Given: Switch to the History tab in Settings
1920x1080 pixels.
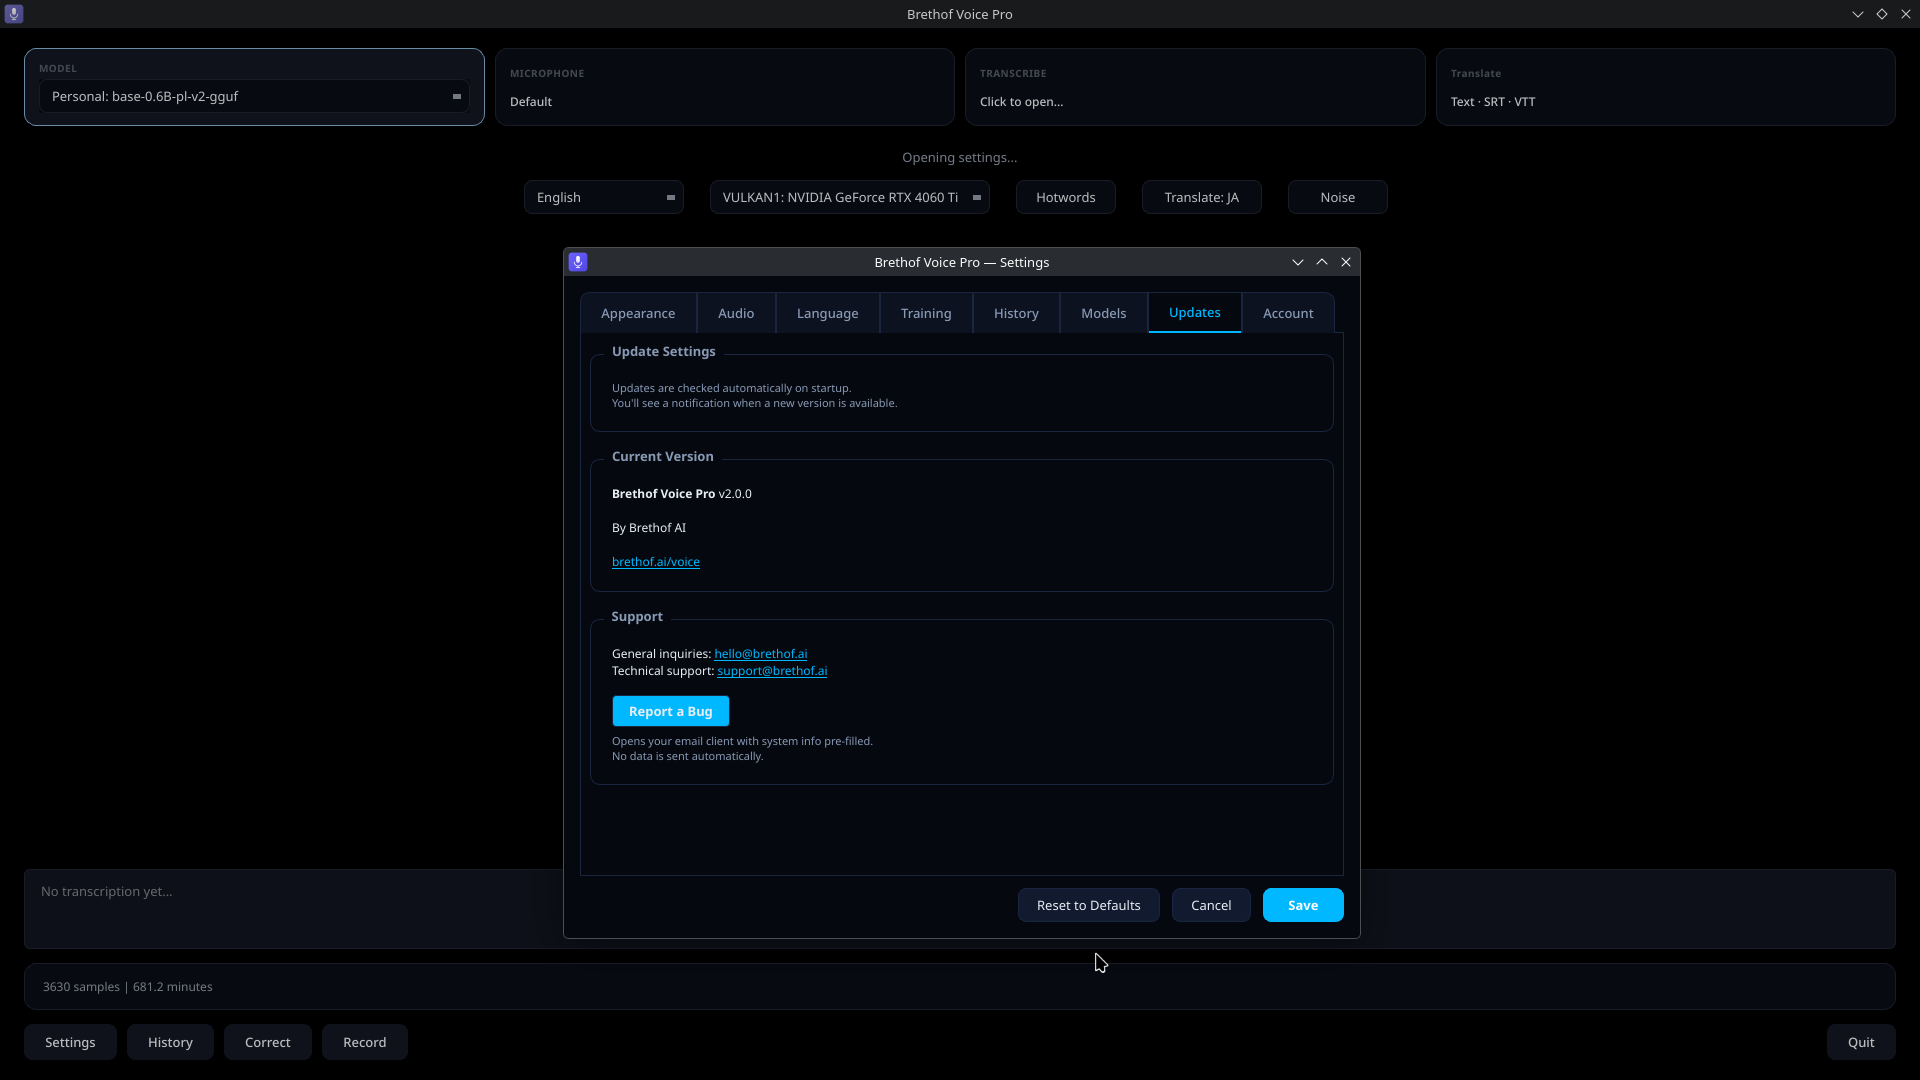Looking at the screenshot, I should [1016, 313].
